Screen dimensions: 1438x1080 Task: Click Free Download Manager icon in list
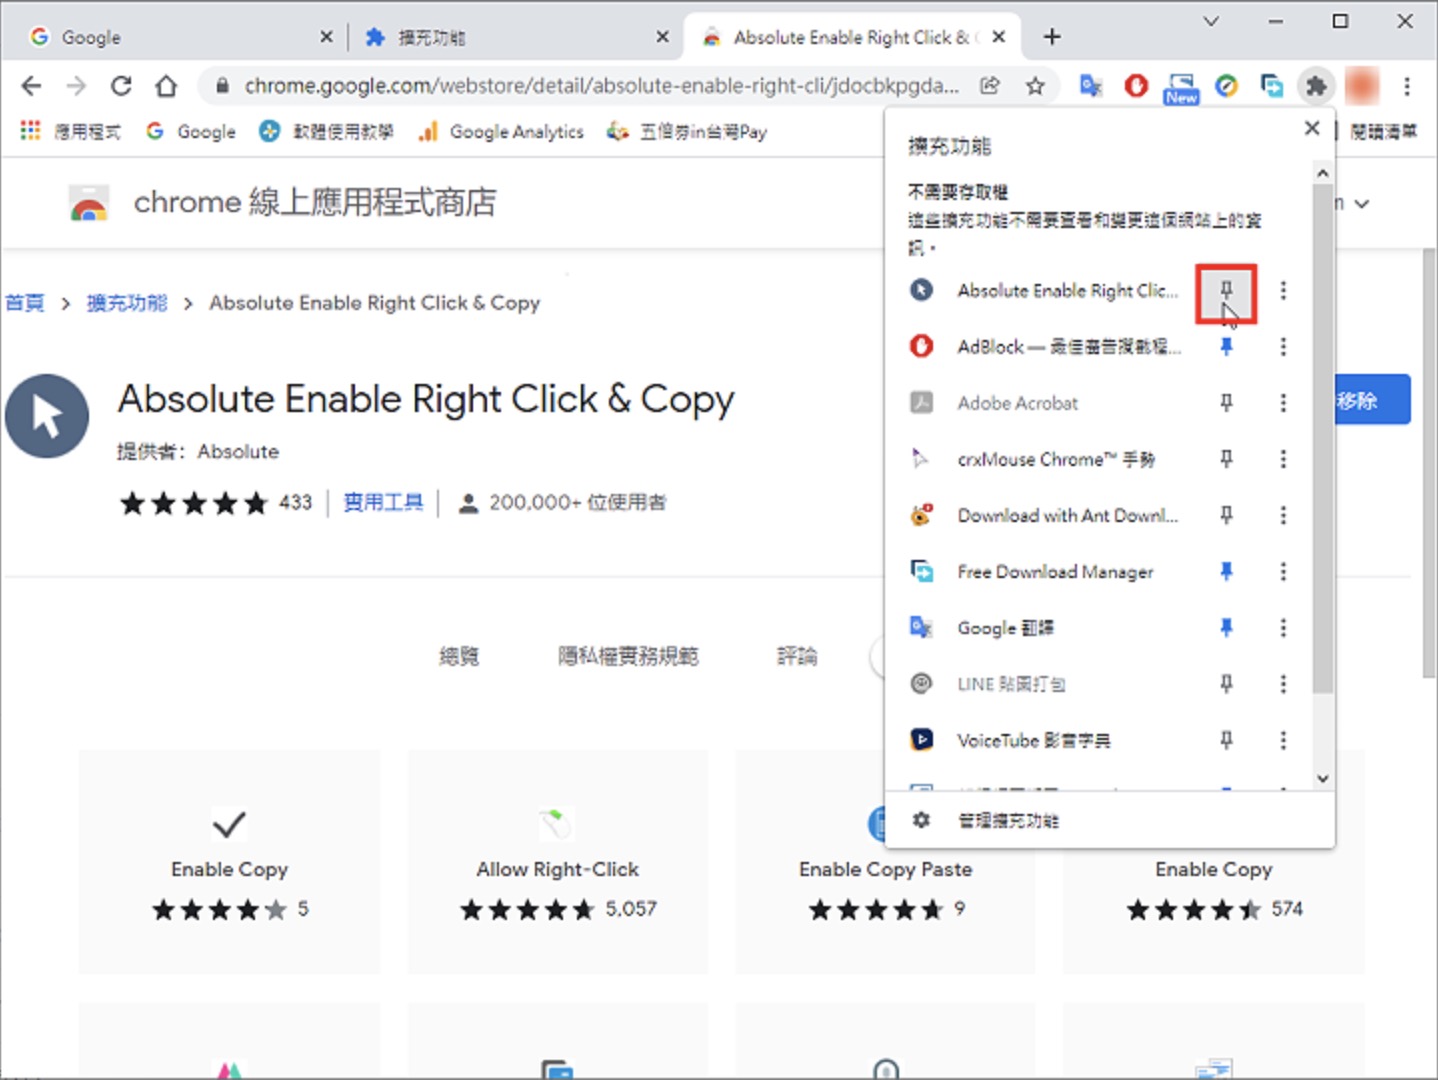(x=921, y=571)
